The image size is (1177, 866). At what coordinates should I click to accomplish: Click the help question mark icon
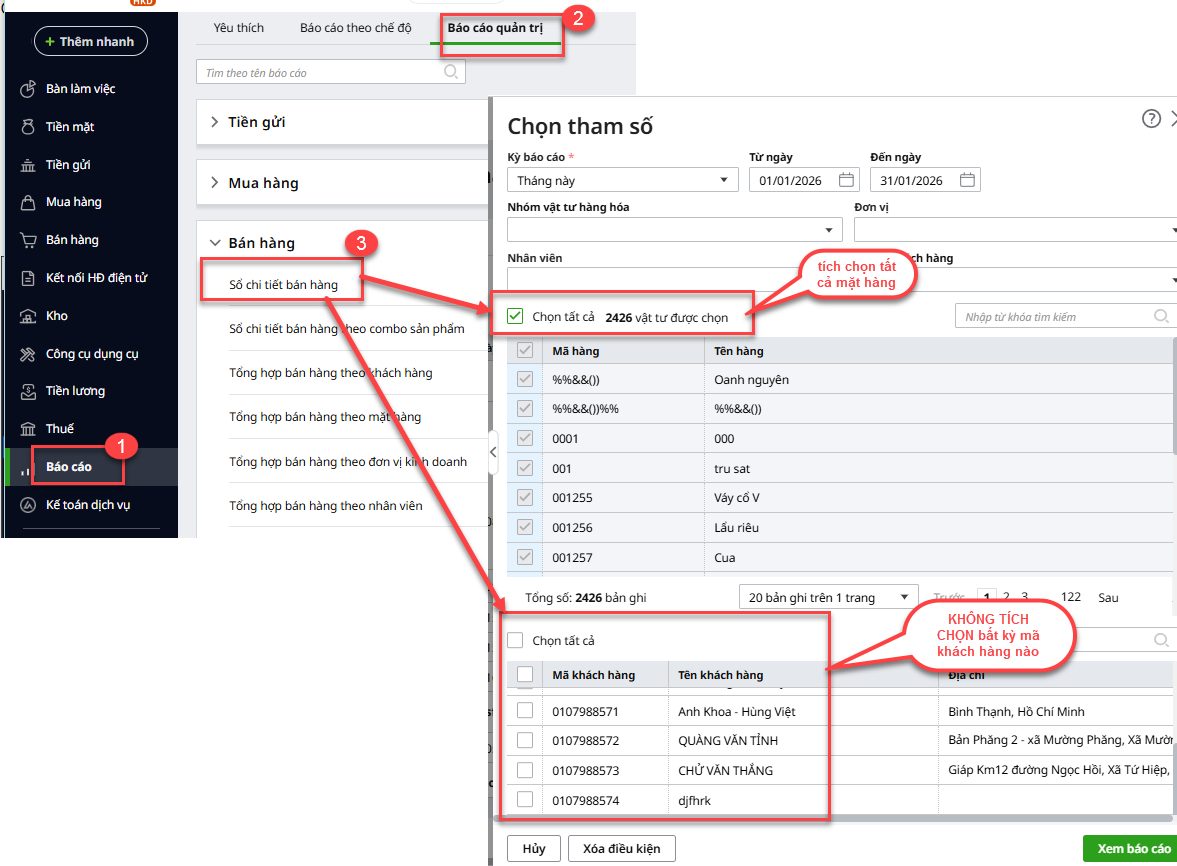[1151, 119]
